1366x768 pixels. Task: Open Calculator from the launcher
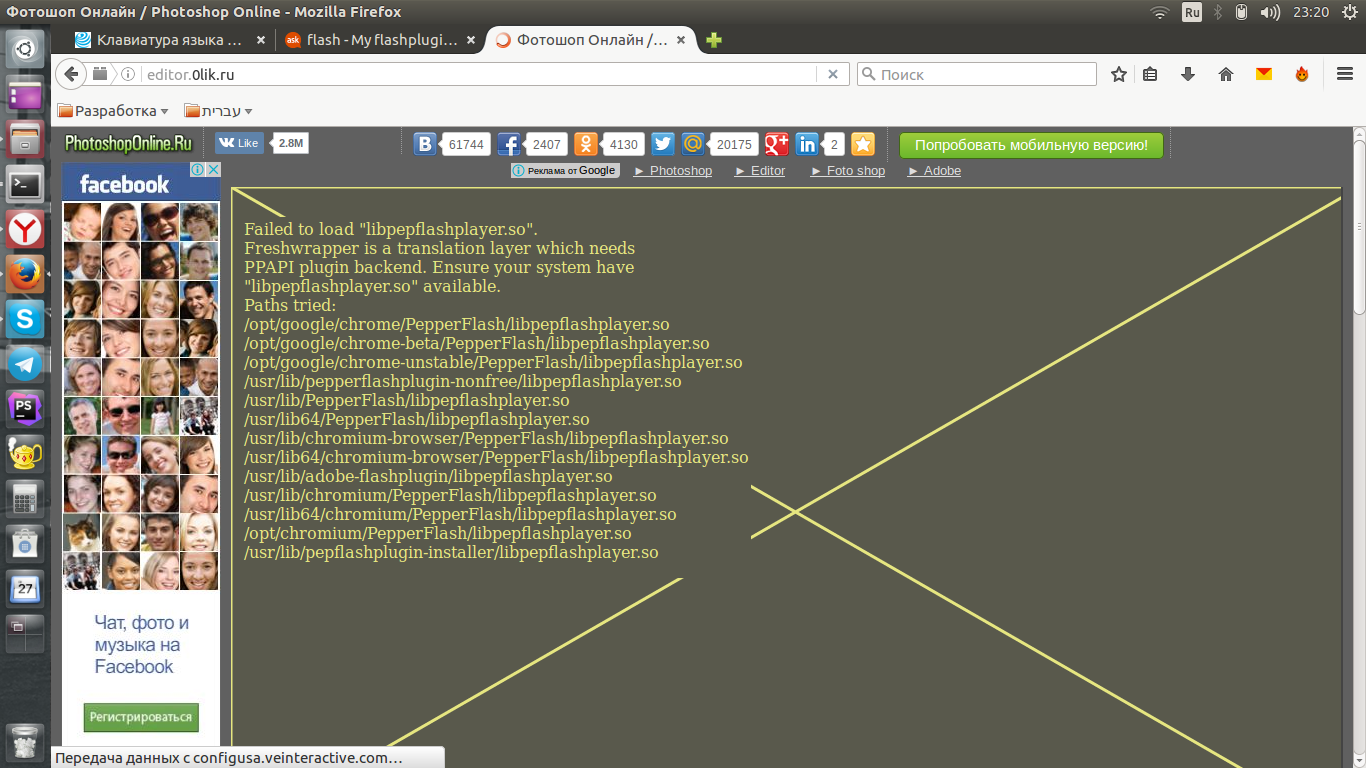pyautogui.click(x=25, y=499)
